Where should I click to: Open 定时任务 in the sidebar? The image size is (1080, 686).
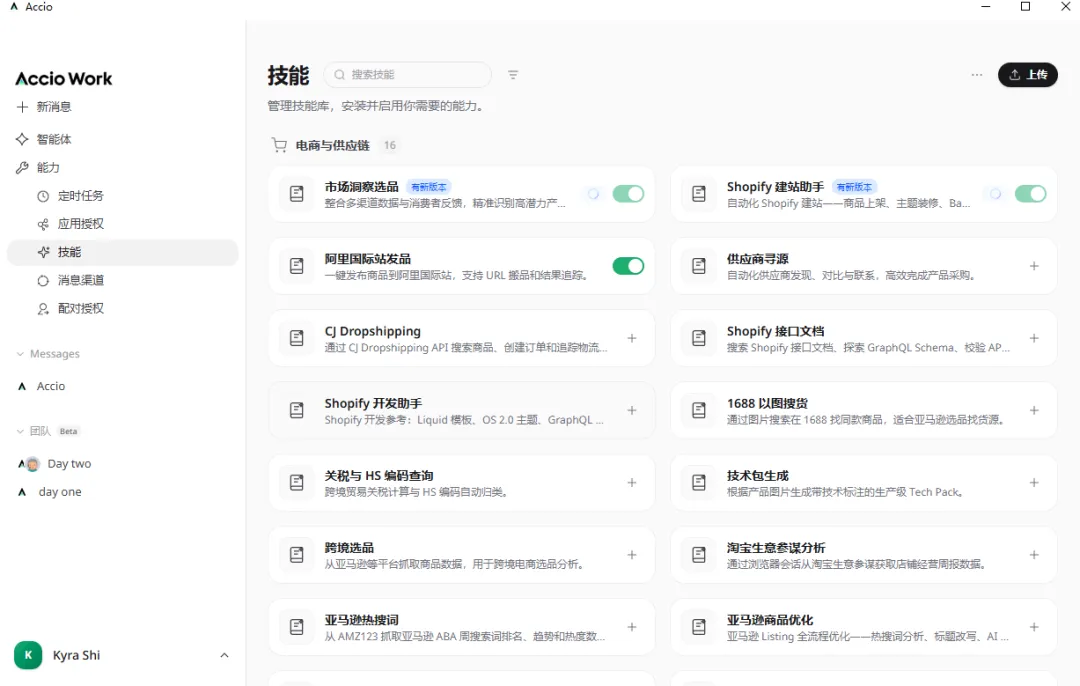click(x=80, y=196)
